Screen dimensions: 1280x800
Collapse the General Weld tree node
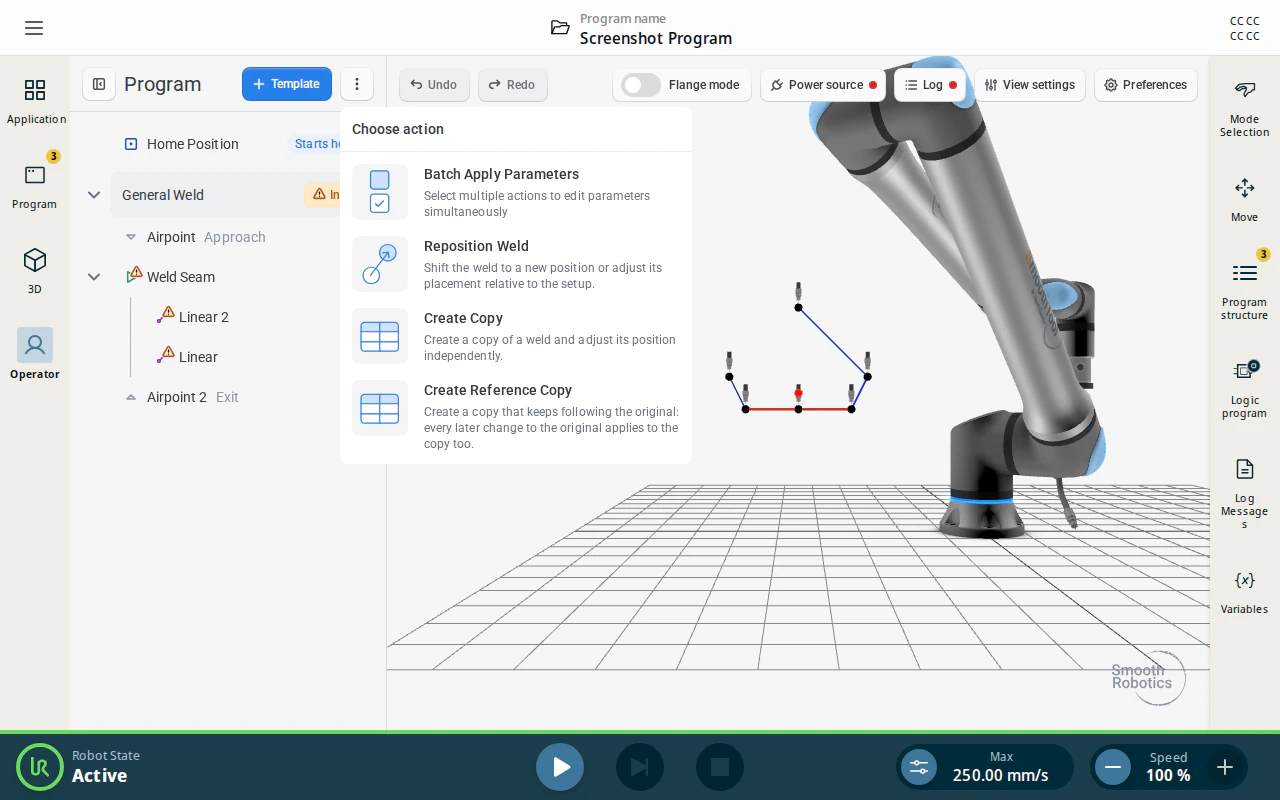(x=94, y=195)
